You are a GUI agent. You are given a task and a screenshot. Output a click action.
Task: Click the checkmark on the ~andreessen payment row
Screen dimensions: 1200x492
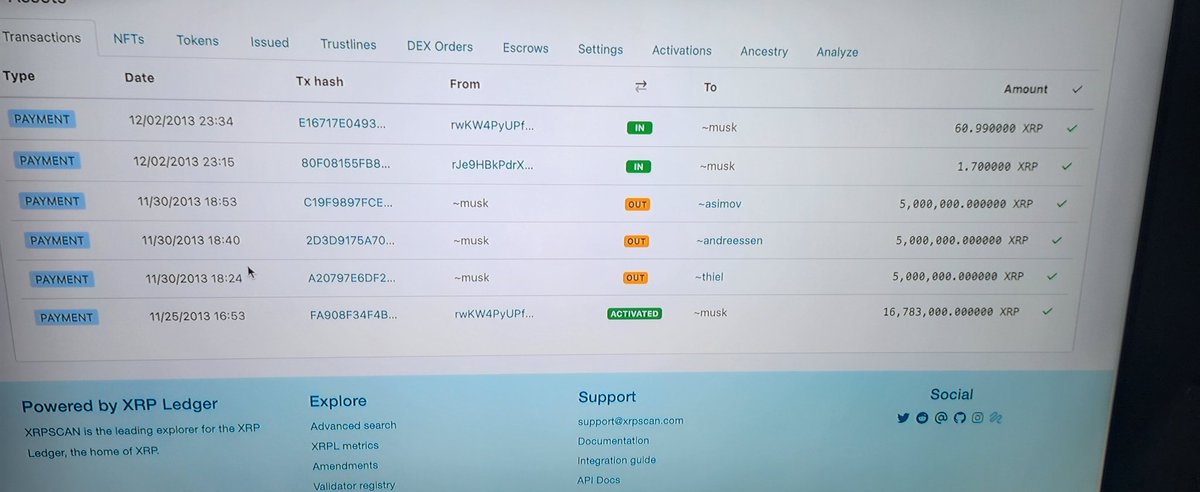1056,240
